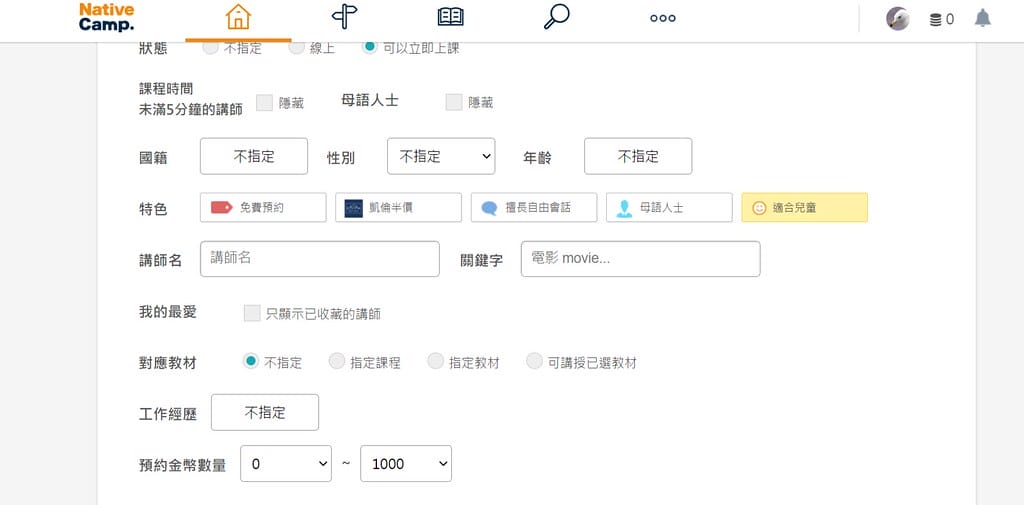Screen dimensions: 1024x505
Task: Toggle the 凱倫半價 feature filter
Action: (x=398, y=208)
